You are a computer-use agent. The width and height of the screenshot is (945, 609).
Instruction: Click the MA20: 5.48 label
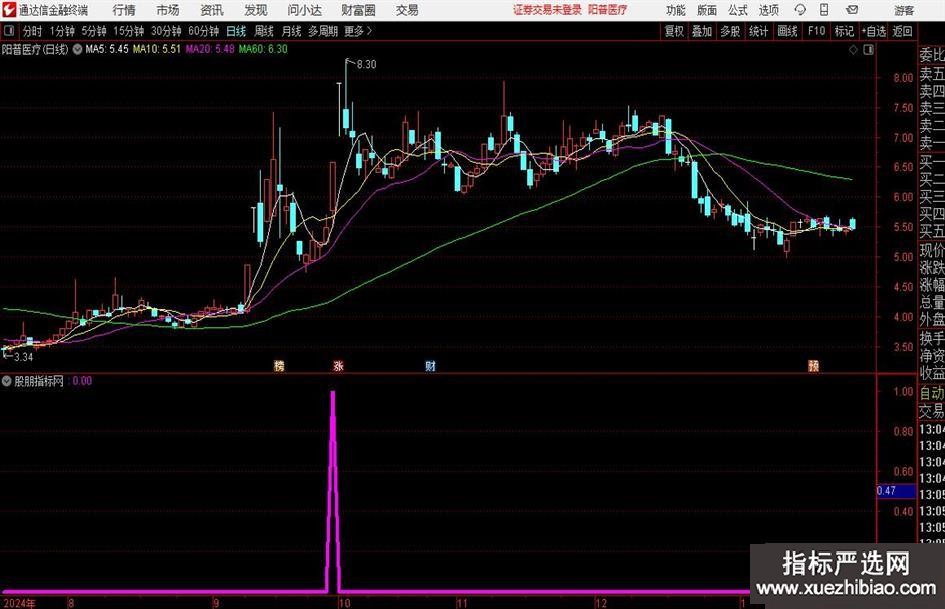(210, 49)
